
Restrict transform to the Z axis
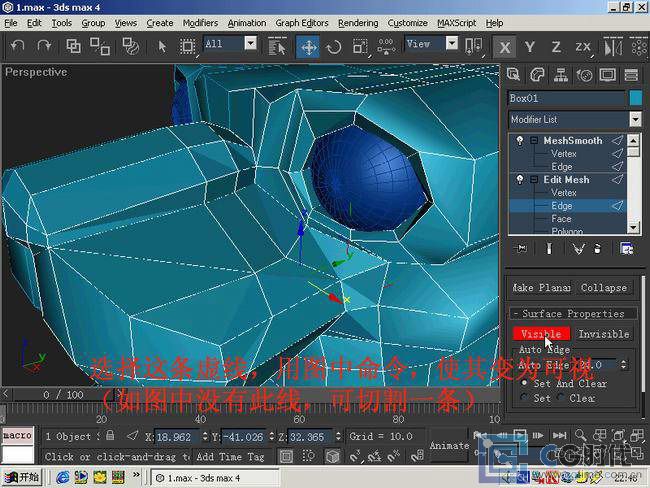(556, 47)
